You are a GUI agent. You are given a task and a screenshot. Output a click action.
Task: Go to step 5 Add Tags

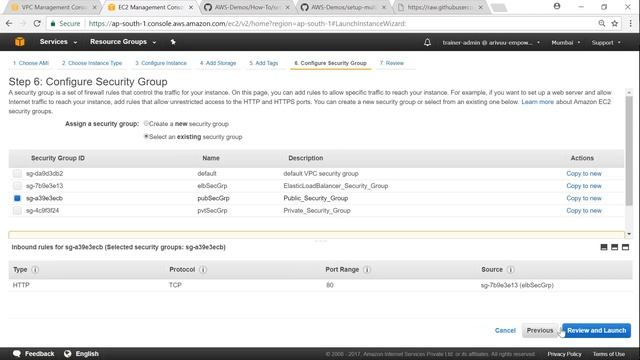[x=264, y=63]
